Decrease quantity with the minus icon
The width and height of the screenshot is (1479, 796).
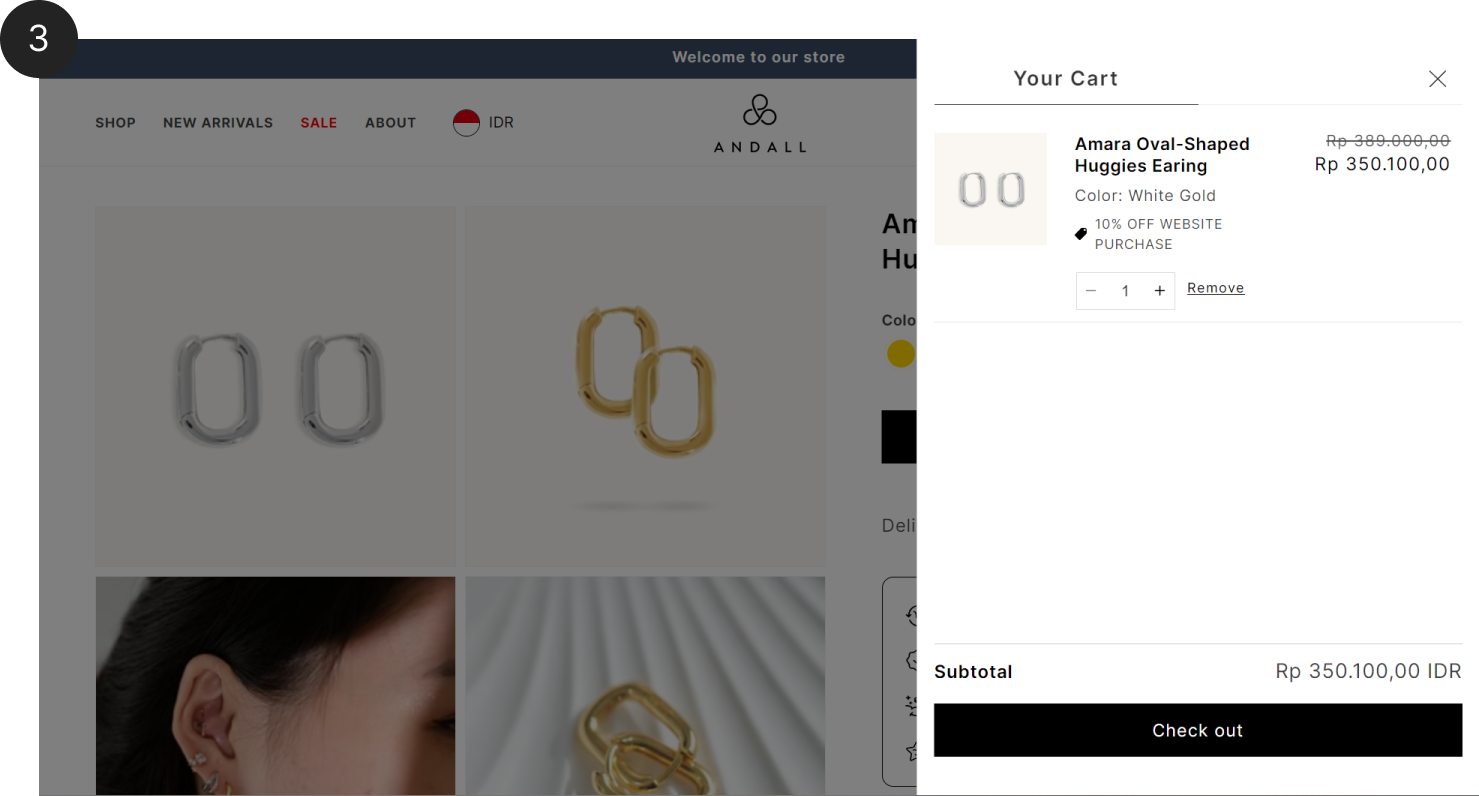tap(1091, 291)
